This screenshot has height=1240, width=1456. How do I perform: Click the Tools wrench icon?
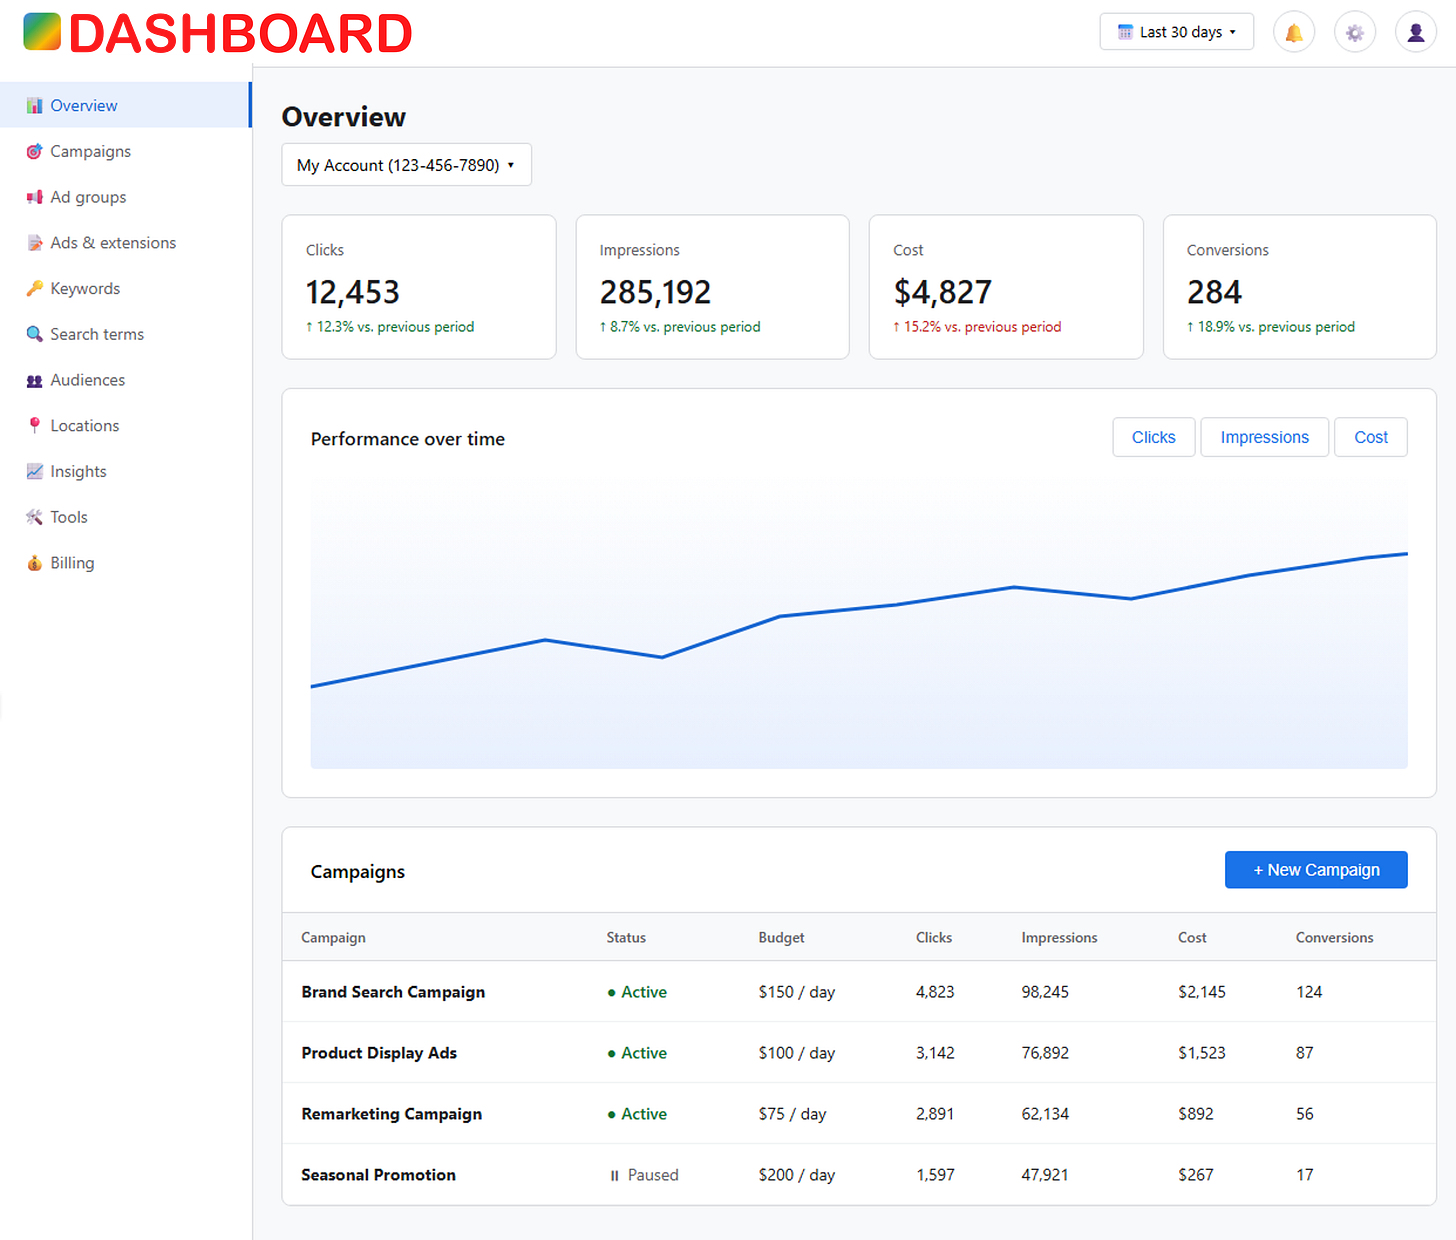pyautogui.click(x=35, y=517)
